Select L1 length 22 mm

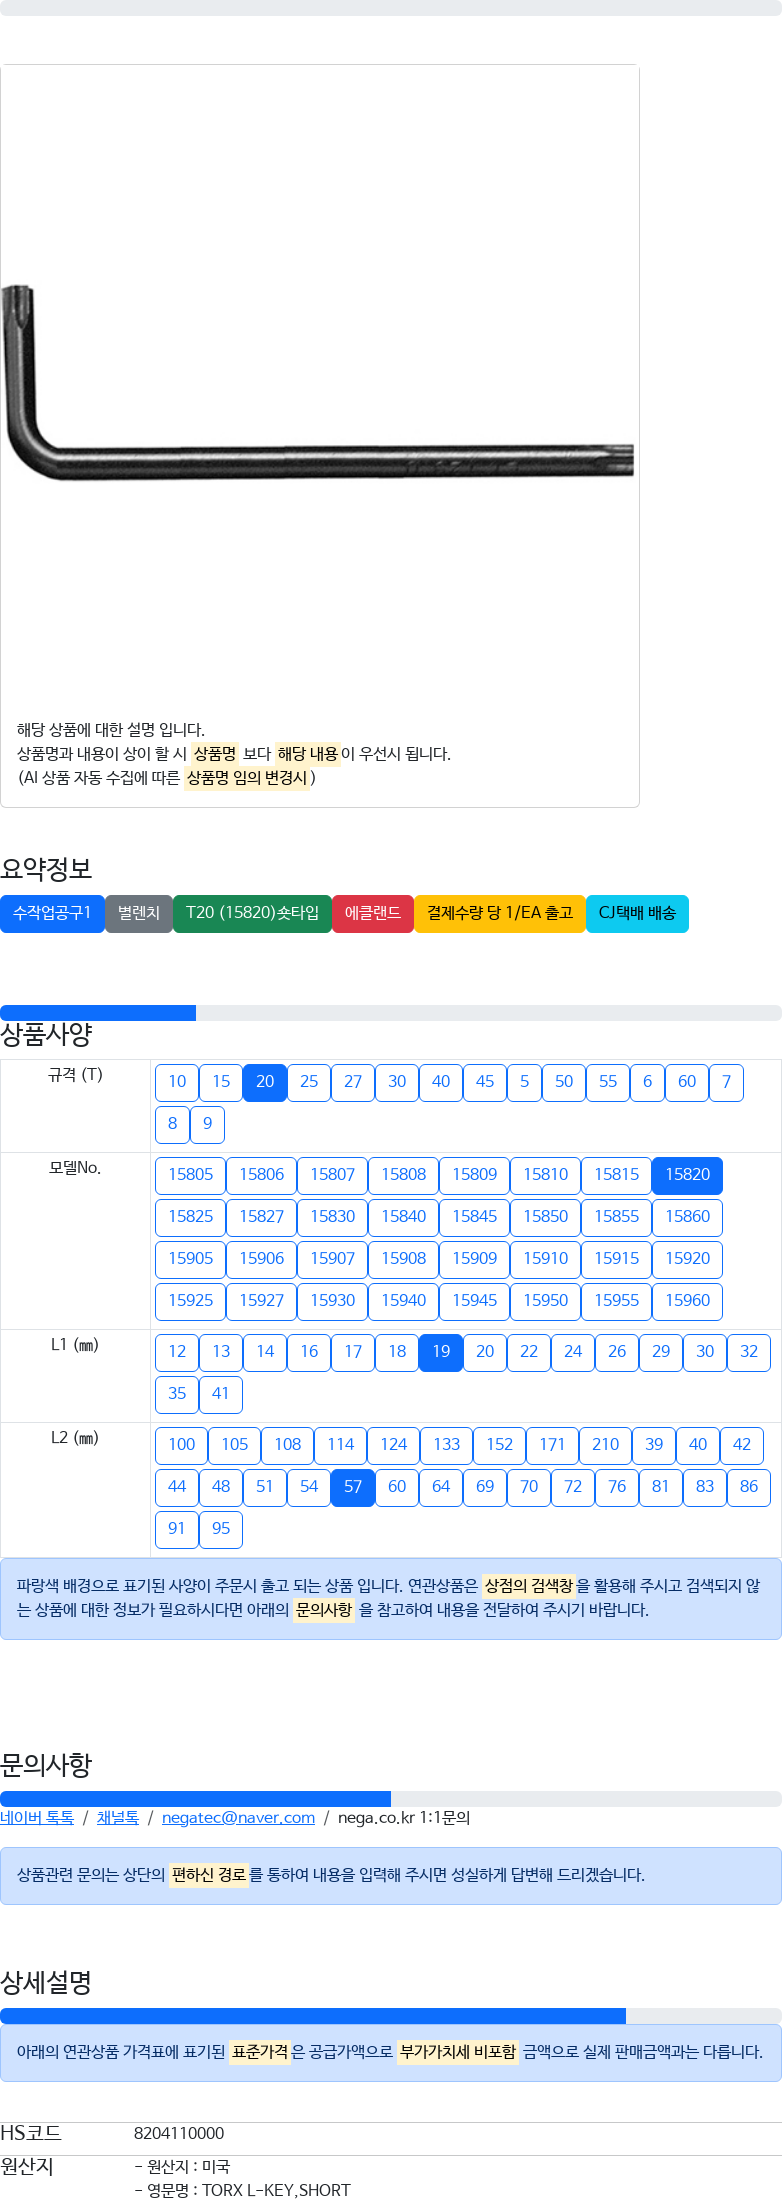[x=529, y=1352]
